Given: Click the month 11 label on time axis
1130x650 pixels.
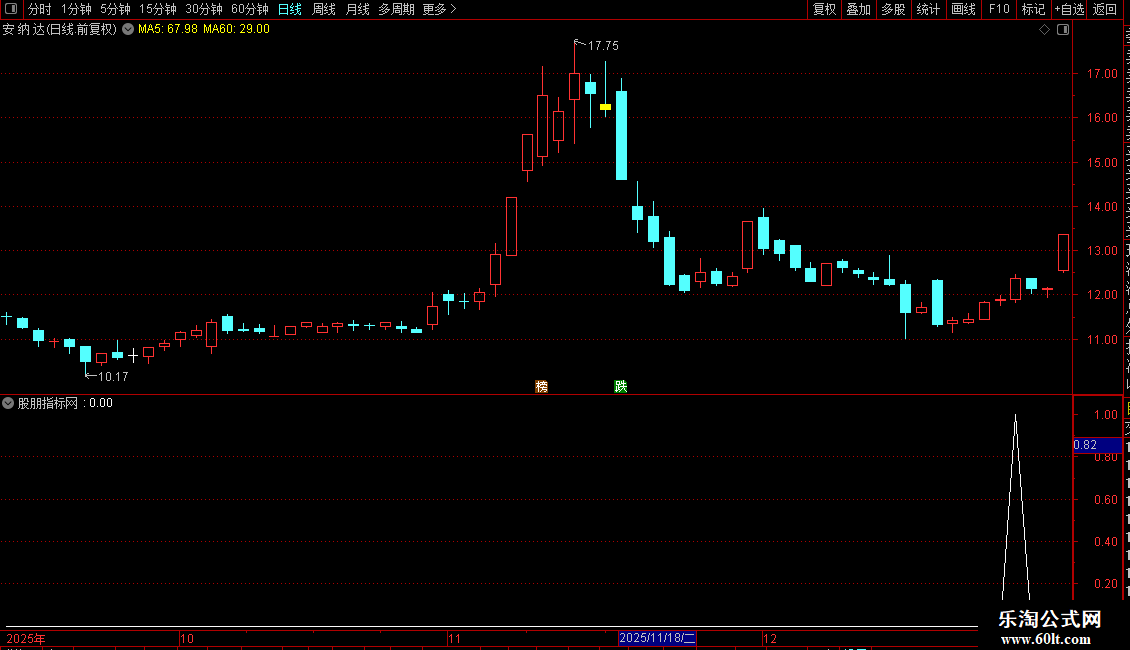Looking at the screenshot, I should coord(454,639).
